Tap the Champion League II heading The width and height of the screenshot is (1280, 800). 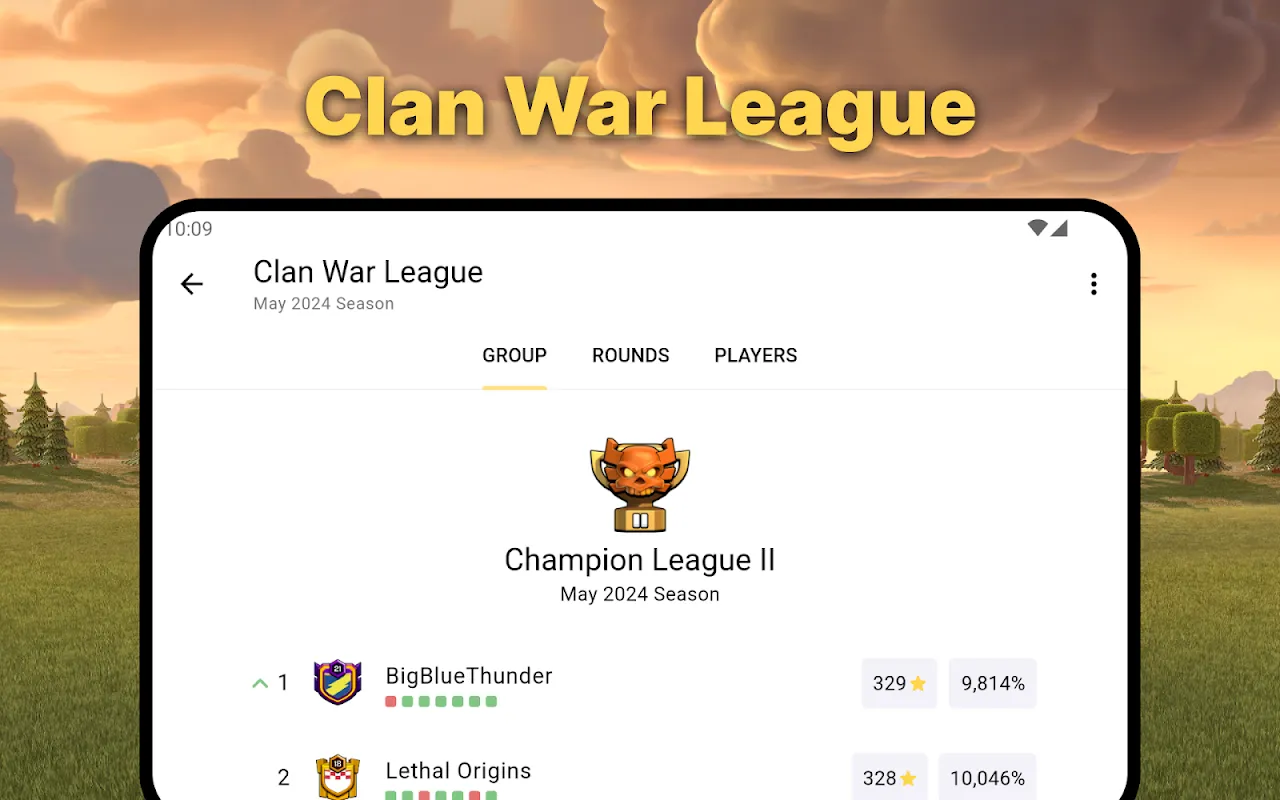[640, 560]
